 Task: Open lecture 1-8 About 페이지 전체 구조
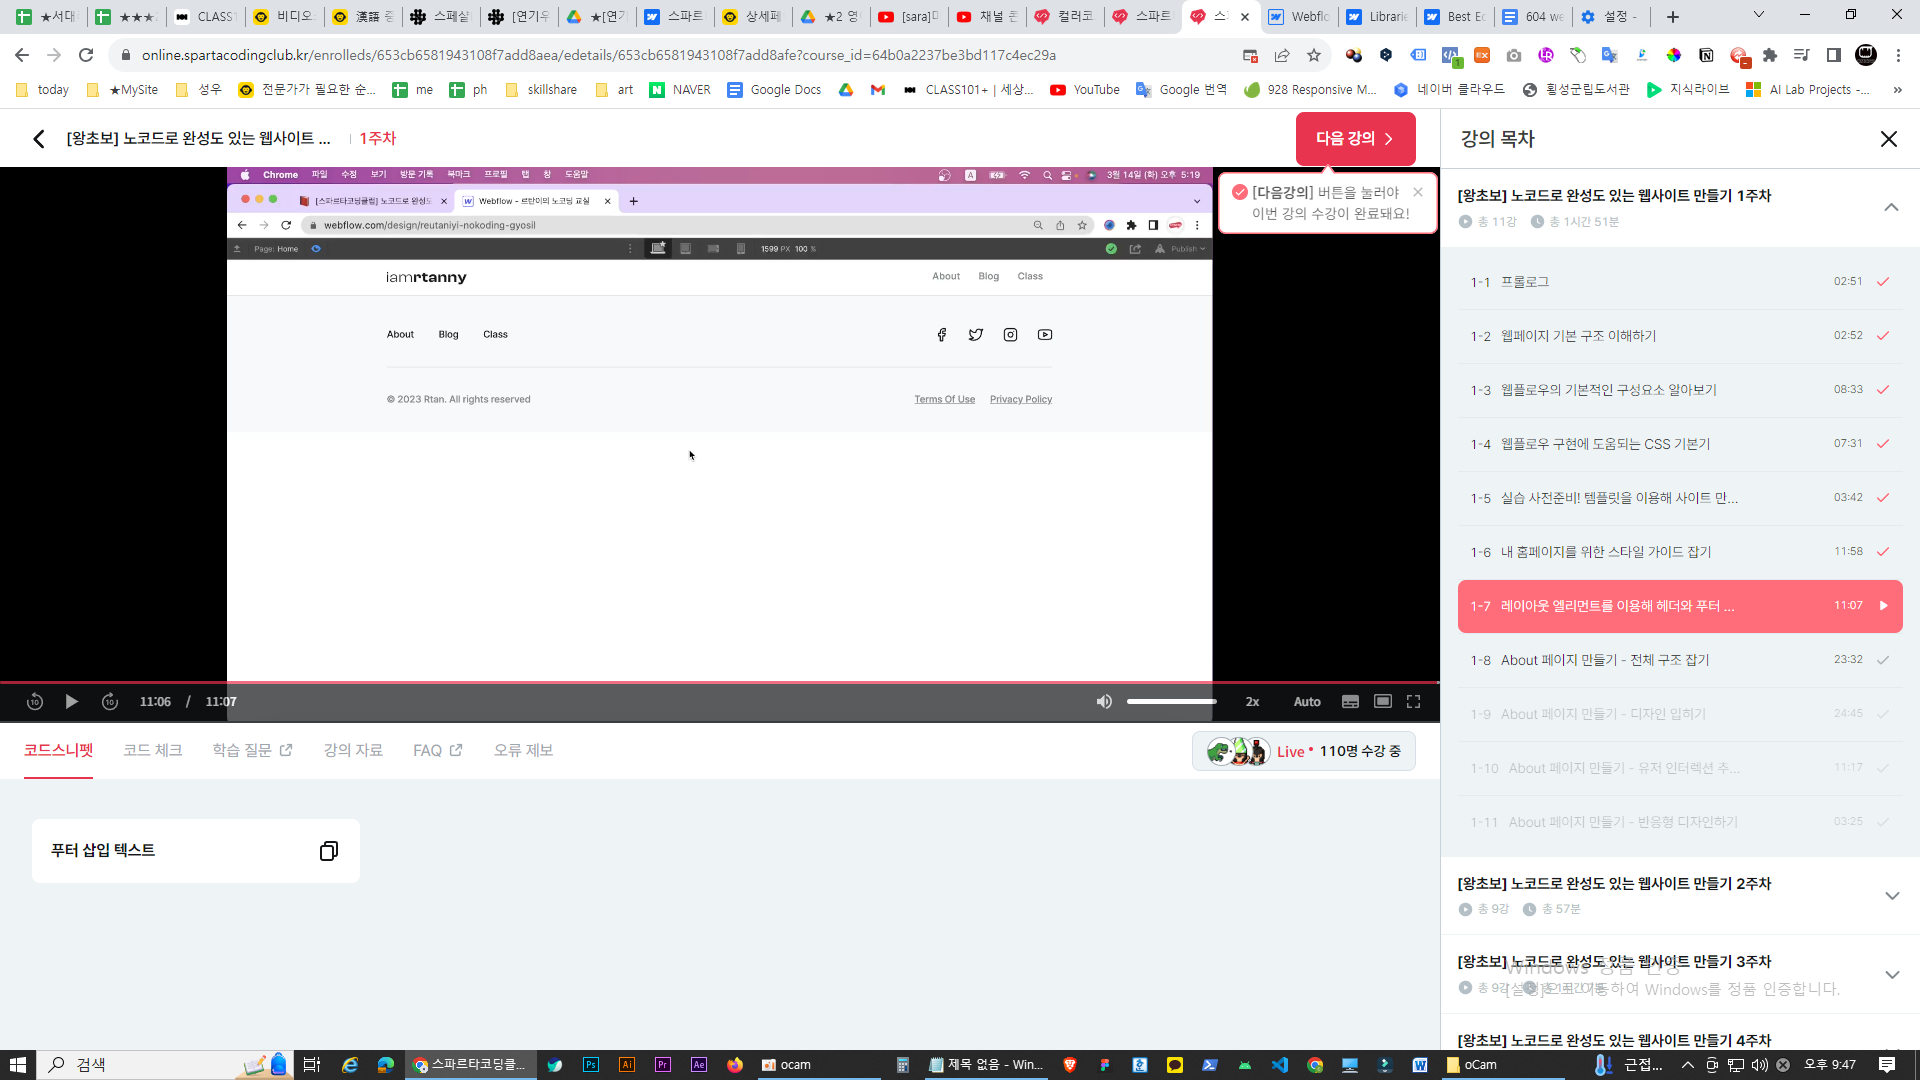point(1680,660)
